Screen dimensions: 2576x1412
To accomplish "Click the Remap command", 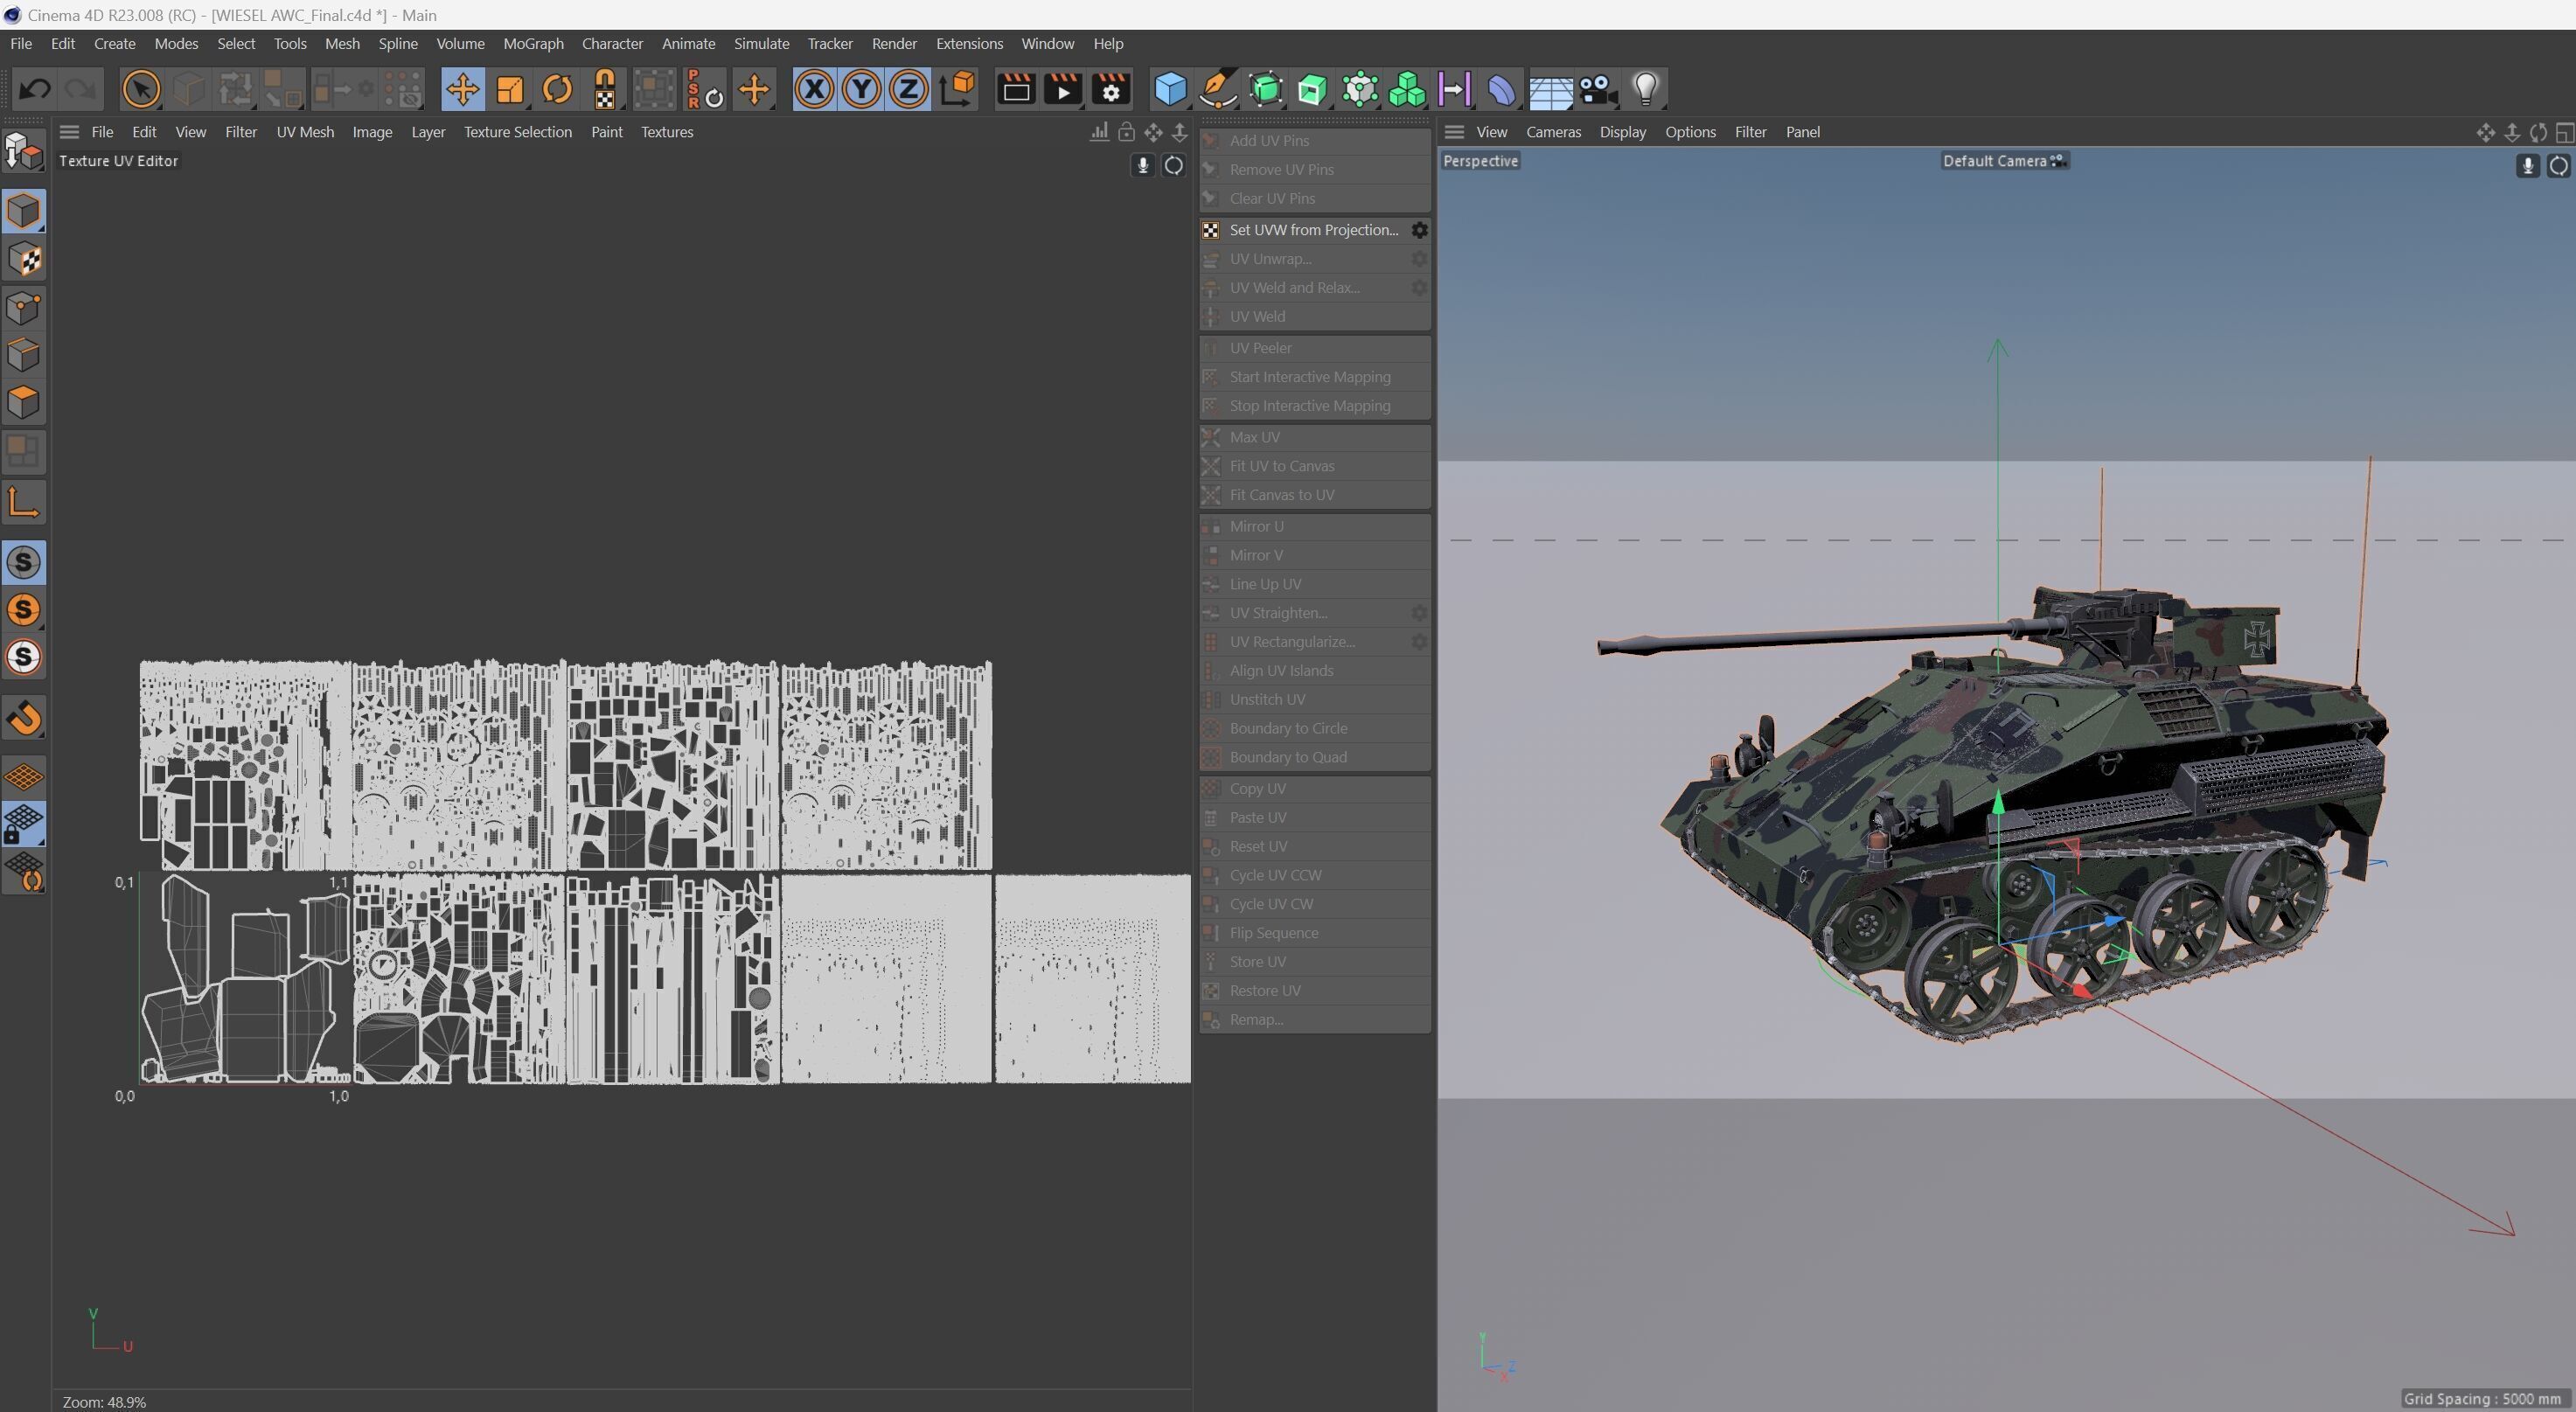I will pos(1315,1019).
